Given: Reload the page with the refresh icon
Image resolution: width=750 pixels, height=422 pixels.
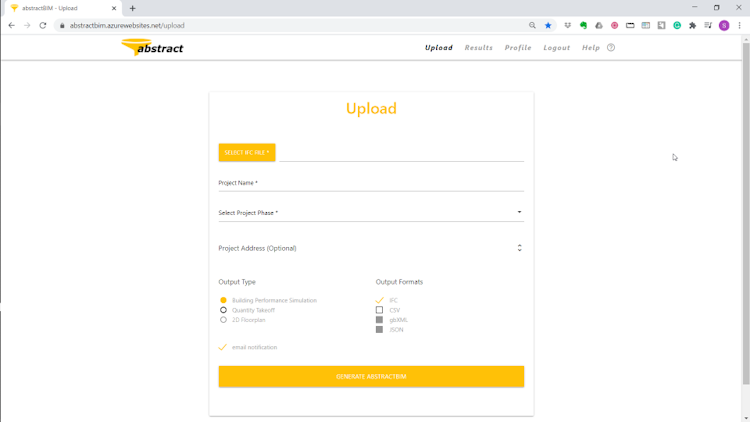Looking at the screenshot, I should coord(43,25).
